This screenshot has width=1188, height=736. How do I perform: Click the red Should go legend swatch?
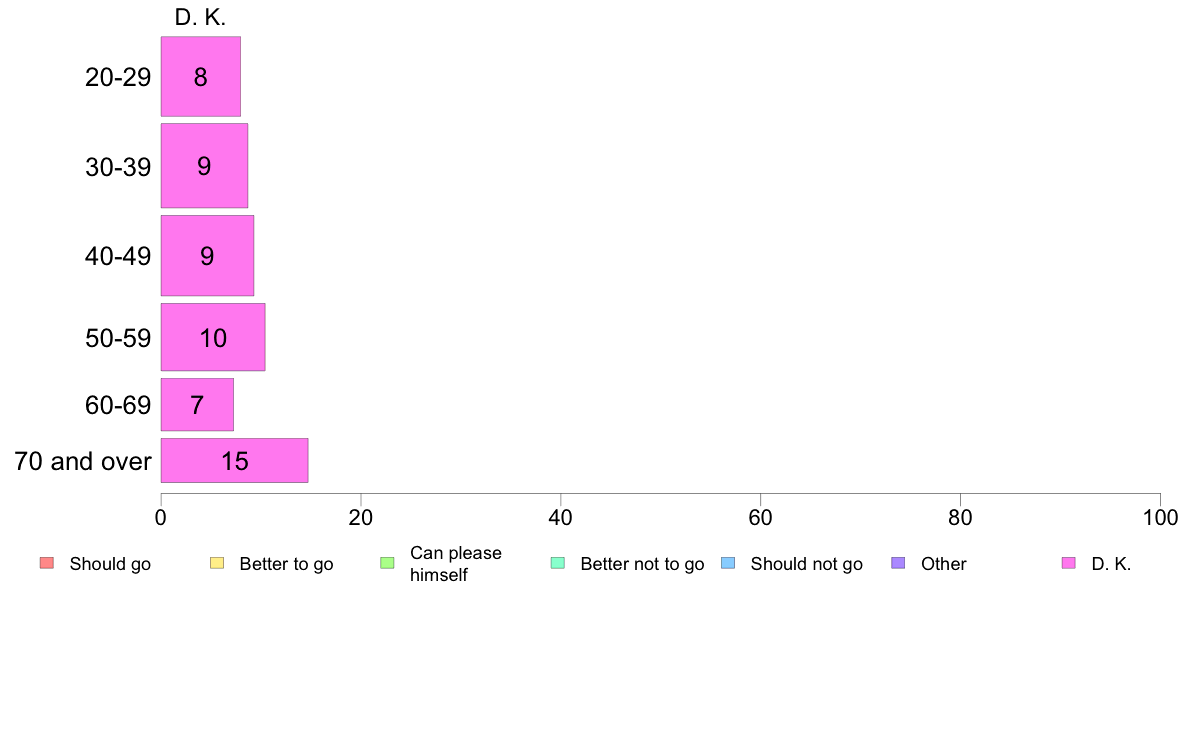coord(46,563)
